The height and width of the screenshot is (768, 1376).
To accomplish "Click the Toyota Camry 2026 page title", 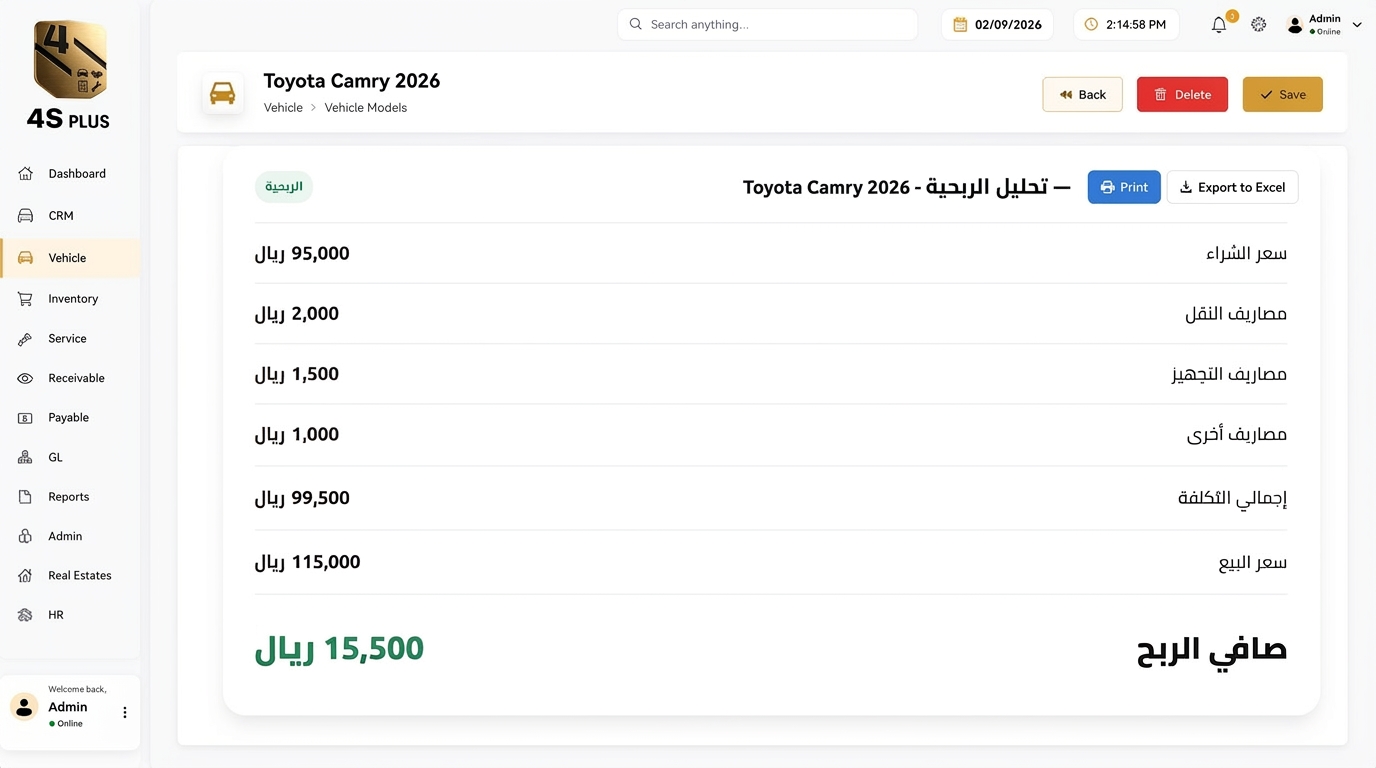I will click(x=352, y=81).
